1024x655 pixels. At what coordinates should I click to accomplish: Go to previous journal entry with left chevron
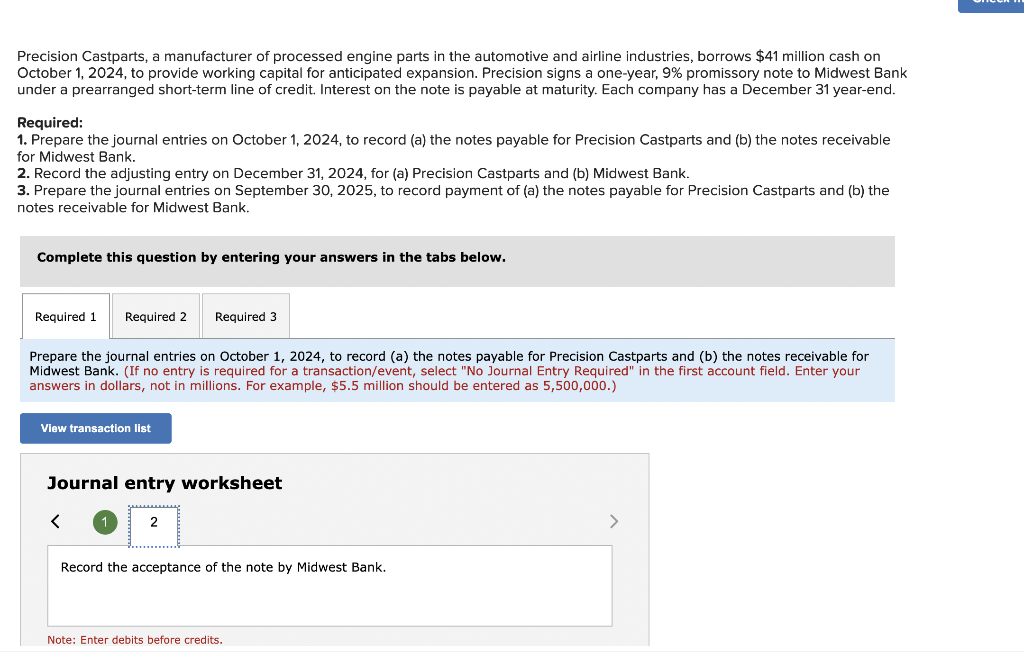[x=56, y=521]
